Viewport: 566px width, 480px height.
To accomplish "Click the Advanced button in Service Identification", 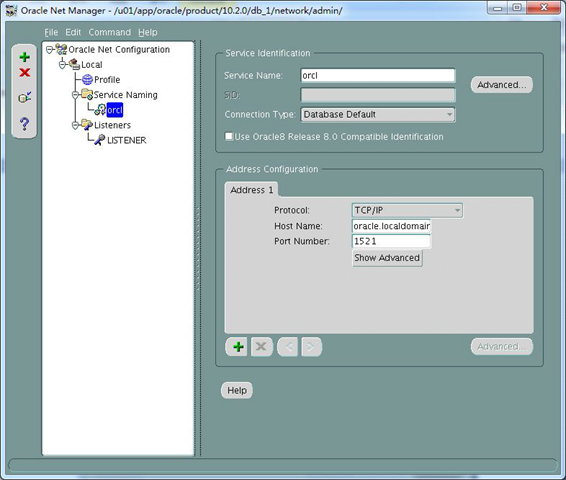I will tap(502, 85).
